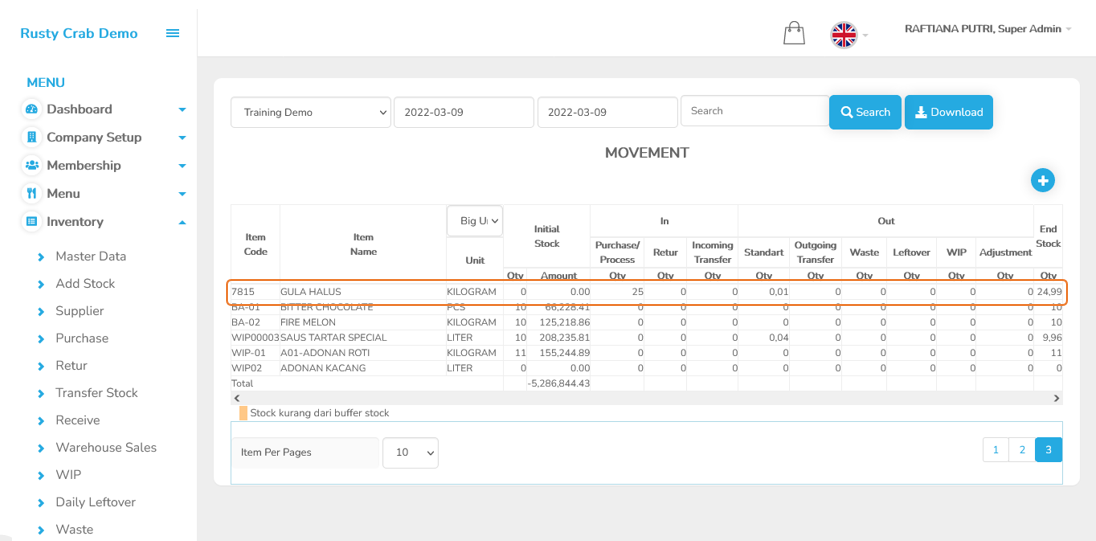
Task: Click the hamburger menu icon beside Rusty Crab Demo
Action: click(x=173, y=33)
